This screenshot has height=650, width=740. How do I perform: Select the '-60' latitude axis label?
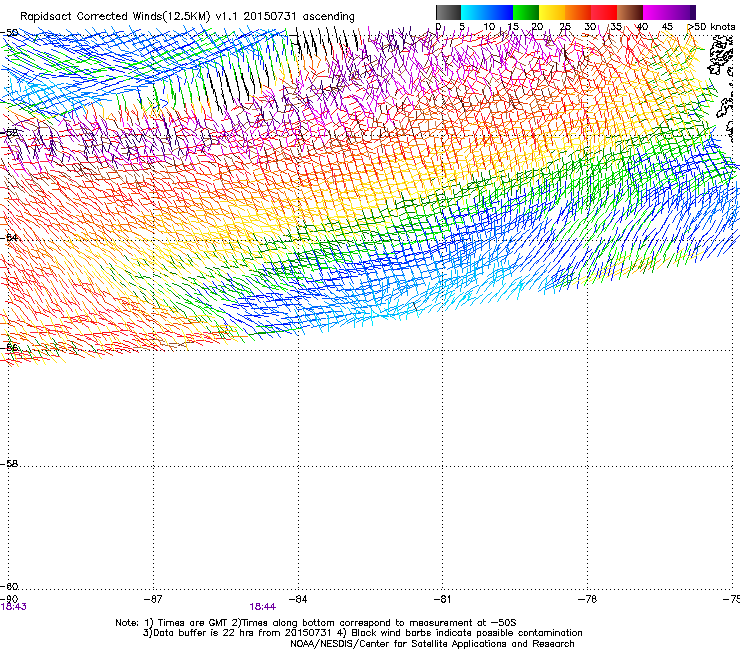[x=9, y=587]
